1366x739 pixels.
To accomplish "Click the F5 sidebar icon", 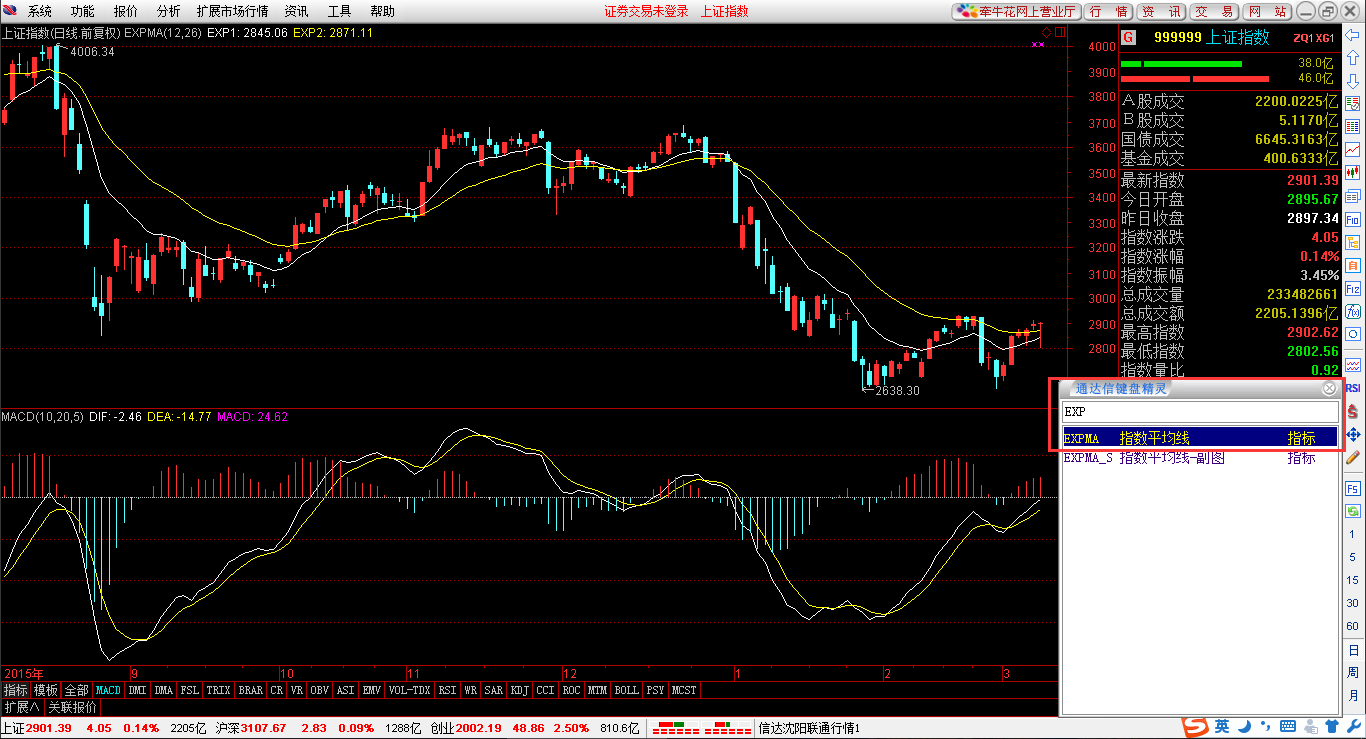I will click(x=1353, y=489).
